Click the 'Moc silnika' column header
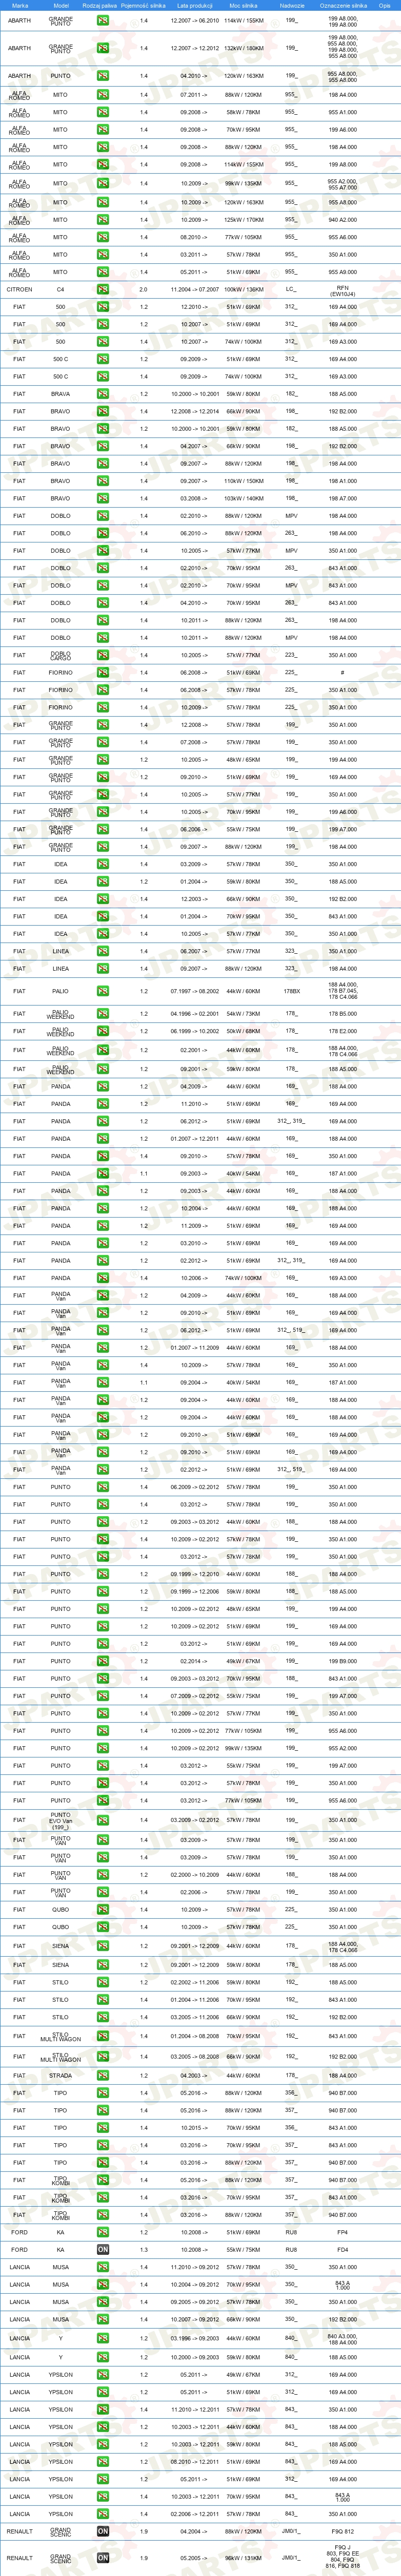 click(x=243, y=5)
